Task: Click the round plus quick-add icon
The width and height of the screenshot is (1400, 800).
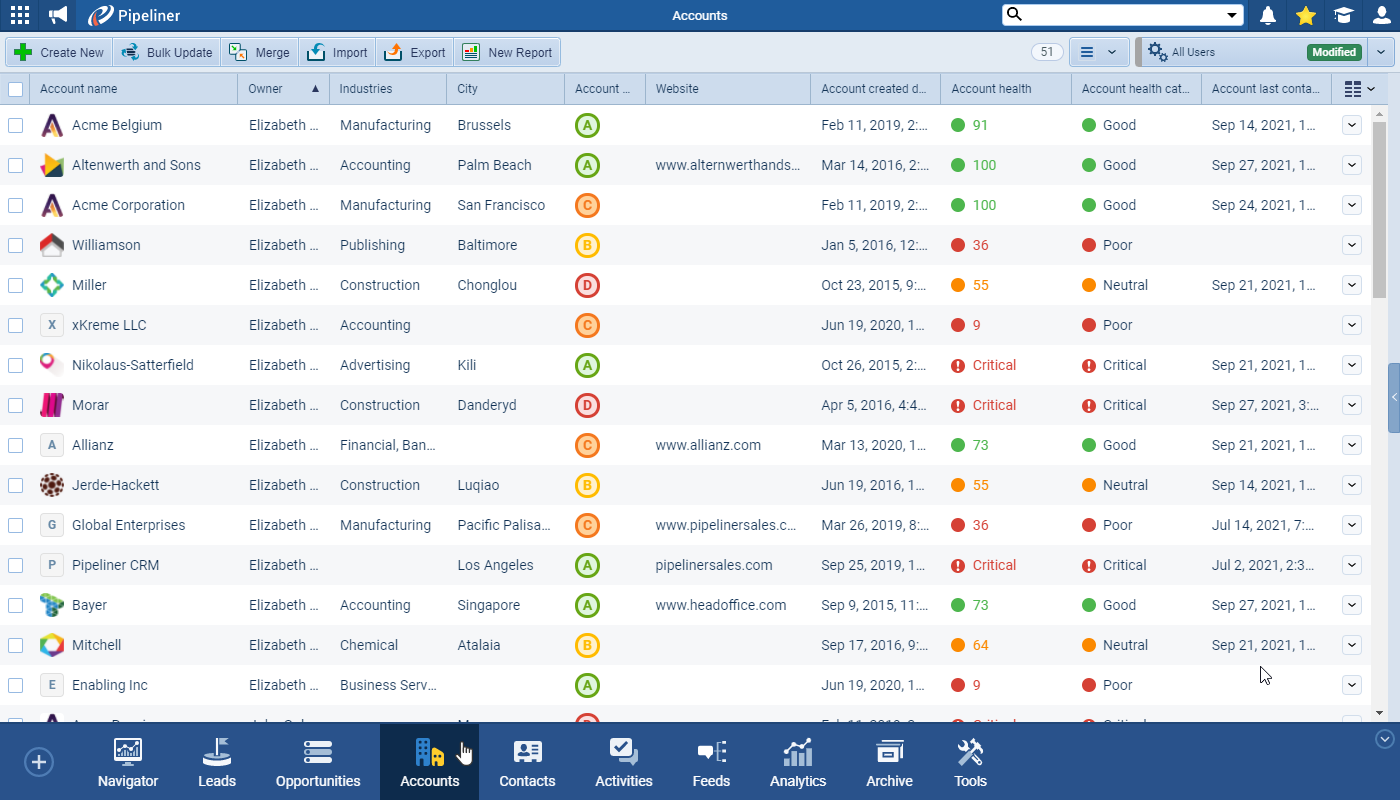Action: point(39,763)
